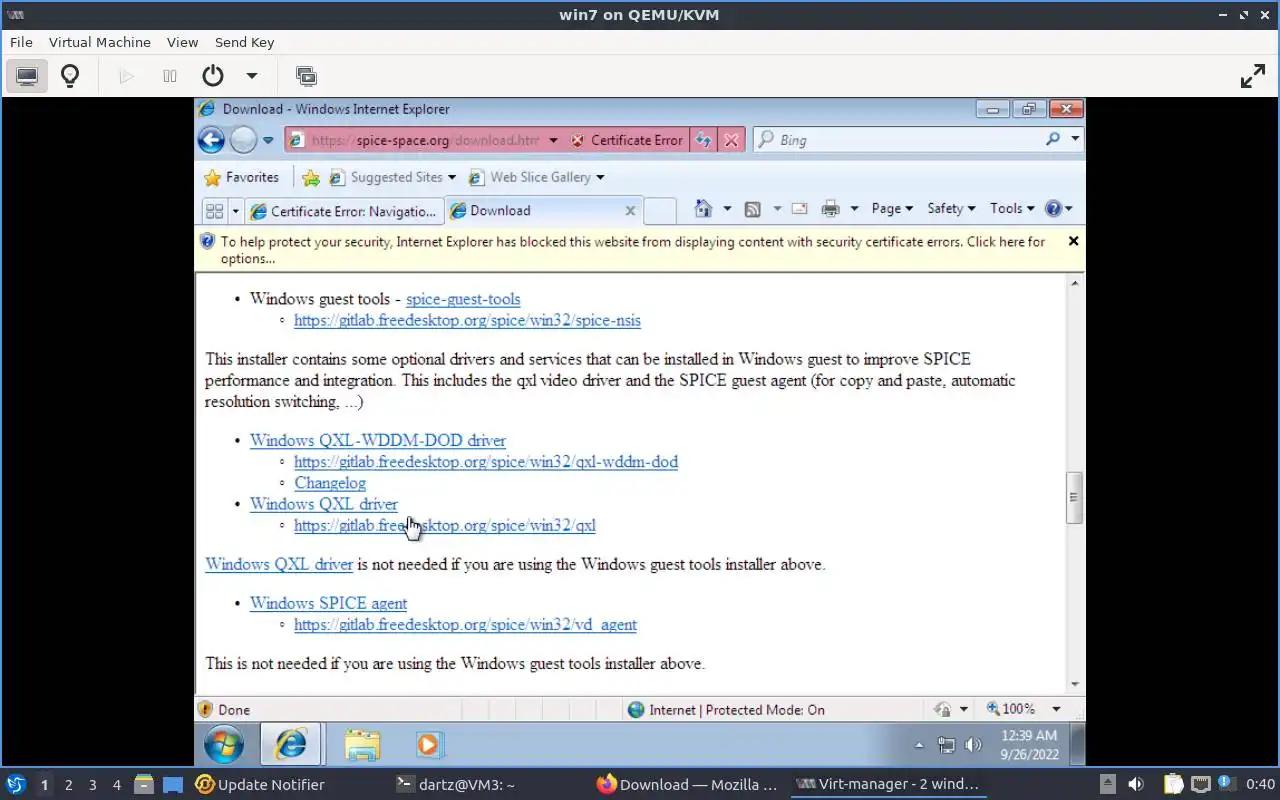Screen dimensions: 1280x800
Task: Switch virt-manager viewer to fullscreen
Action: (1253, 76)
